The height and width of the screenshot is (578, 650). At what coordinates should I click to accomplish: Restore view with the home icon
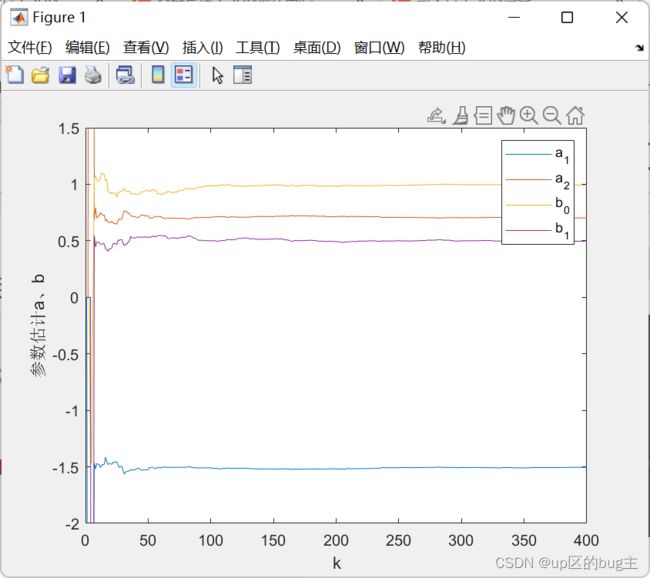click(575, 115)
